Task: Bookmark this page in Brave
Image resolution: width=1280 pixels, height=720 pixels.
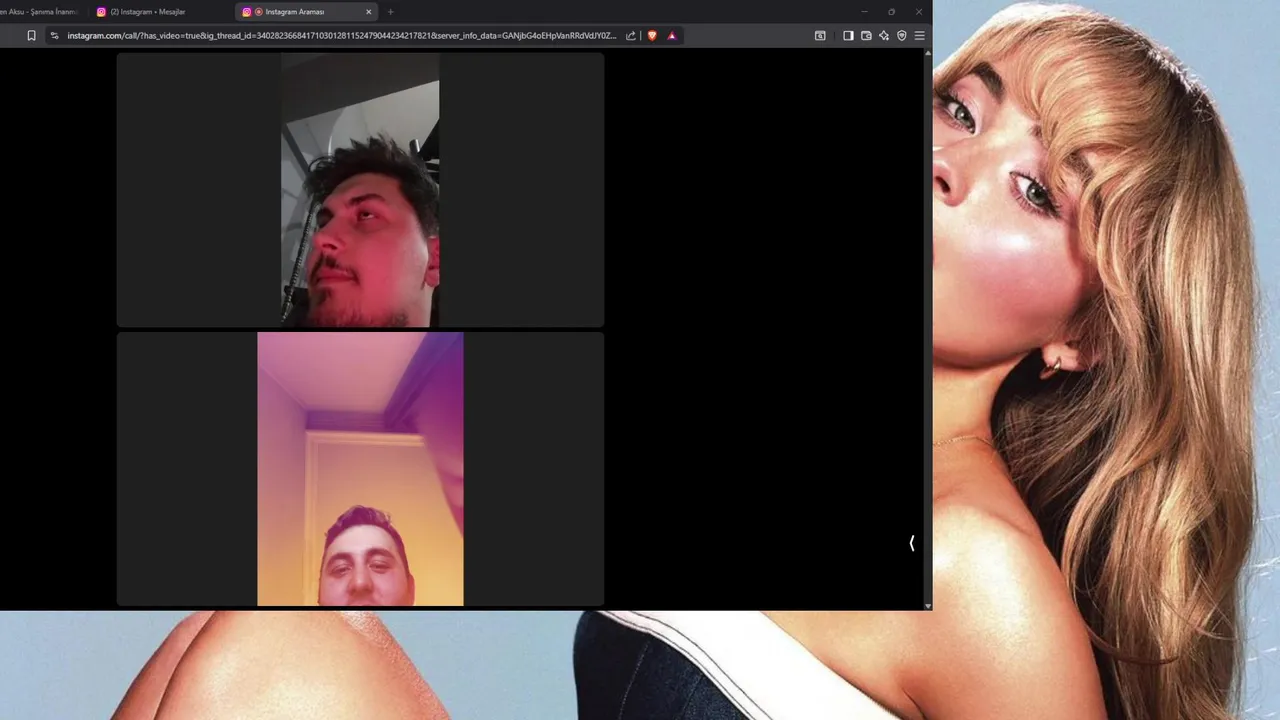Action: pos(31,35)
